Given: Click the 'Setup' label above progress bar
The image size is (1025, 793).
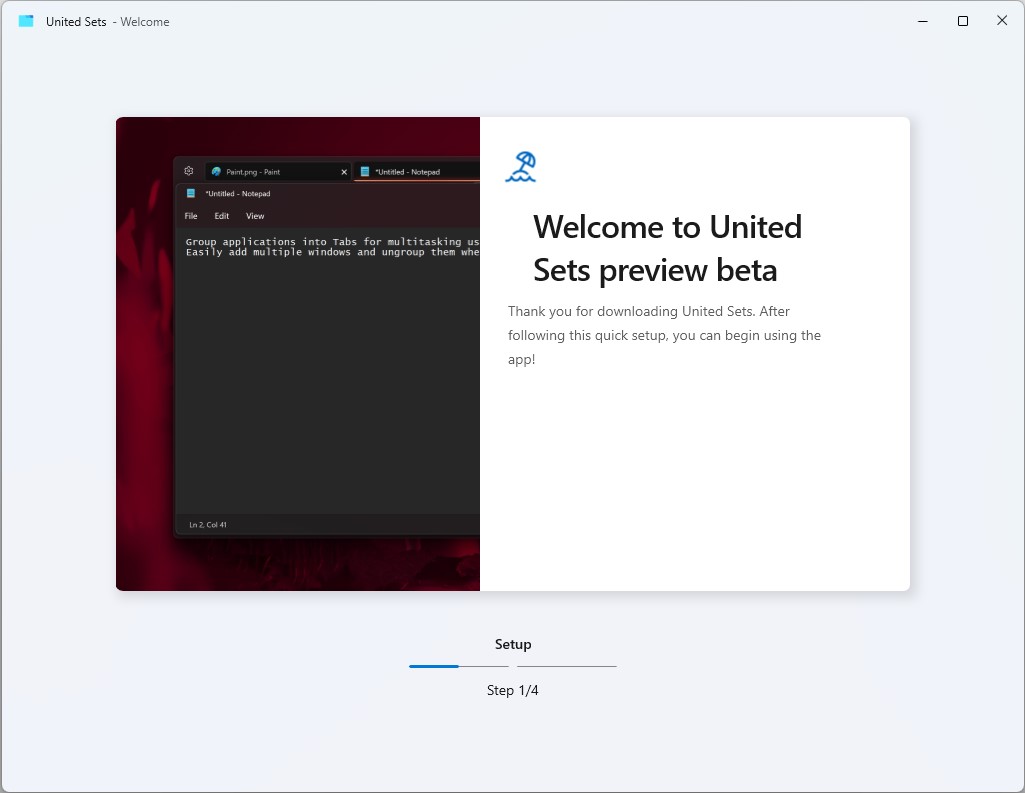Looking at the screenshot, I should [x=513, y=644].
